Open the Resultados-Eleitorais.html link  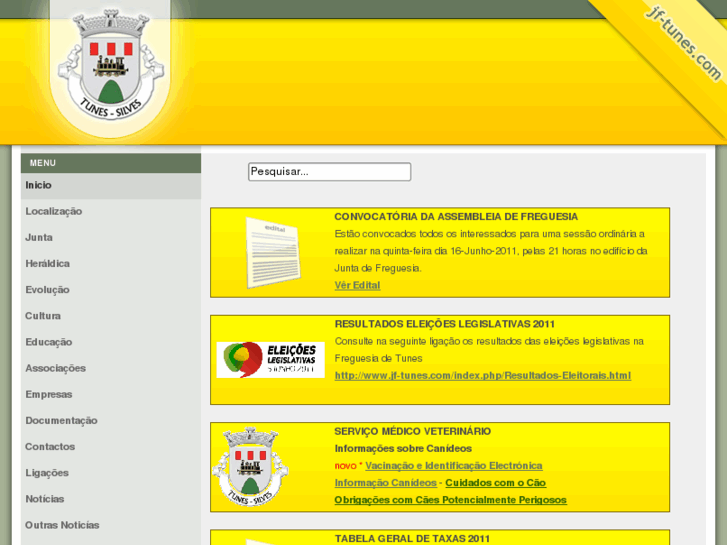coord(483,375)
